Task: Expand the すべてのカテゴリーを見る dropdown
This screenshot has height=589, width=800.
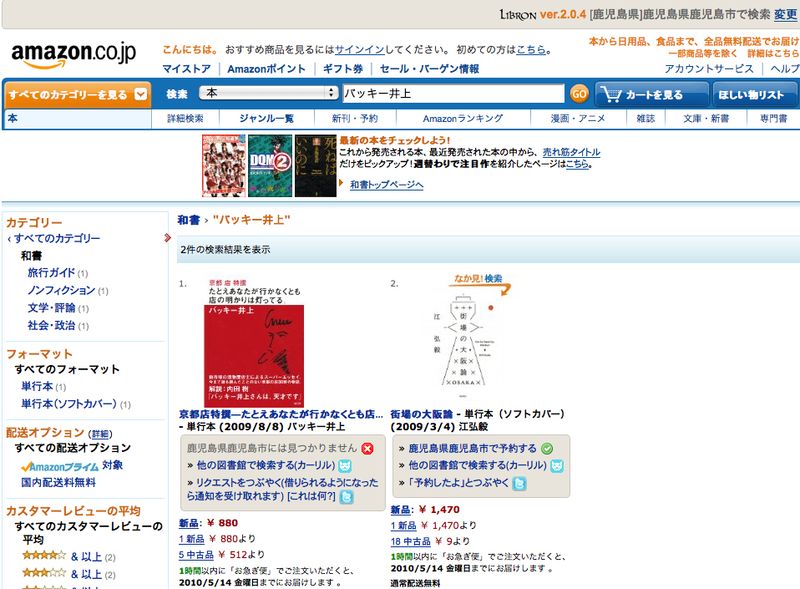Action: 78,94
